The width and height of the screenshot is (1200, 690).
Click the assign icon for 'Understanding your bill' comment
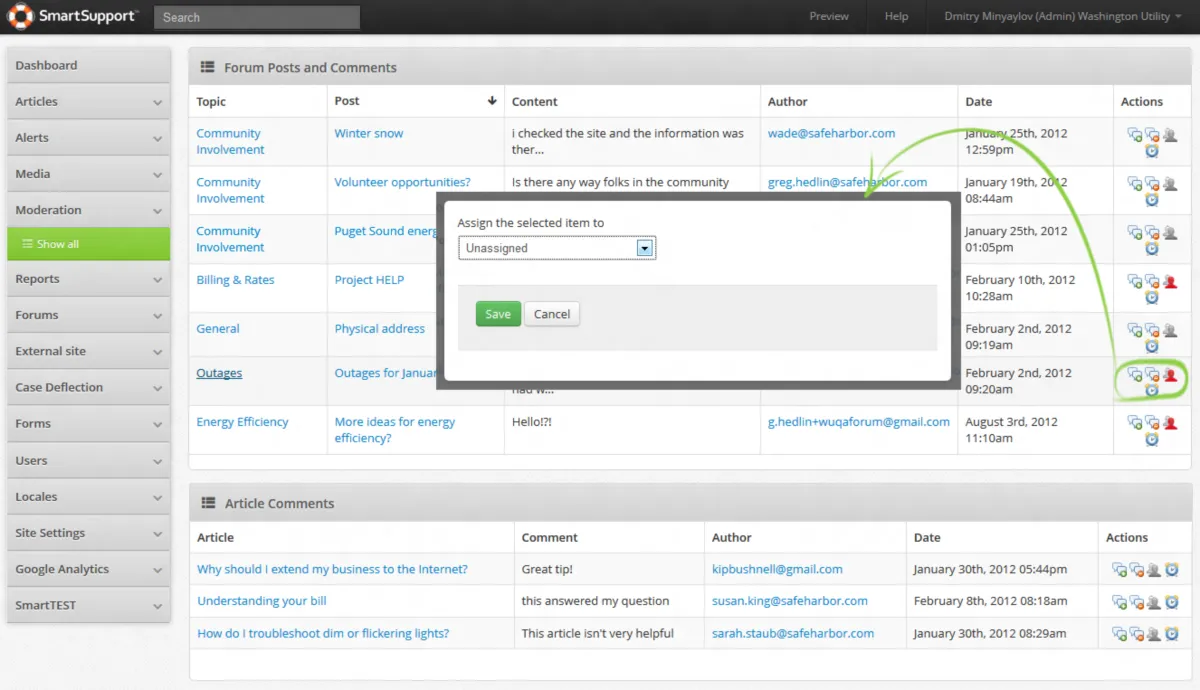[x=1154, y=602]
